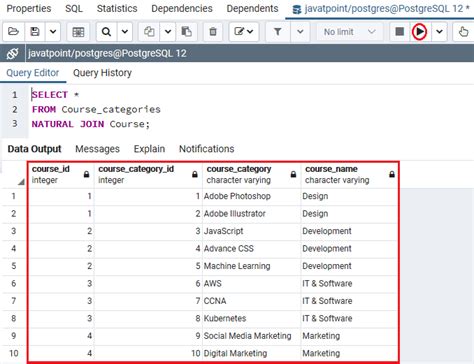Select the Kubernetes cell

[251, 318]
